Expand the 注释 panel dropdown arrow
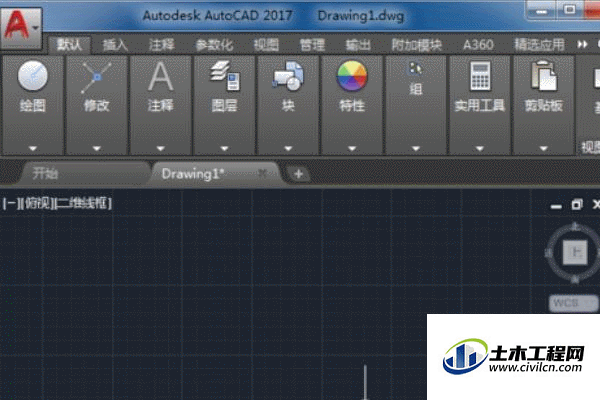 click(160, 148)
